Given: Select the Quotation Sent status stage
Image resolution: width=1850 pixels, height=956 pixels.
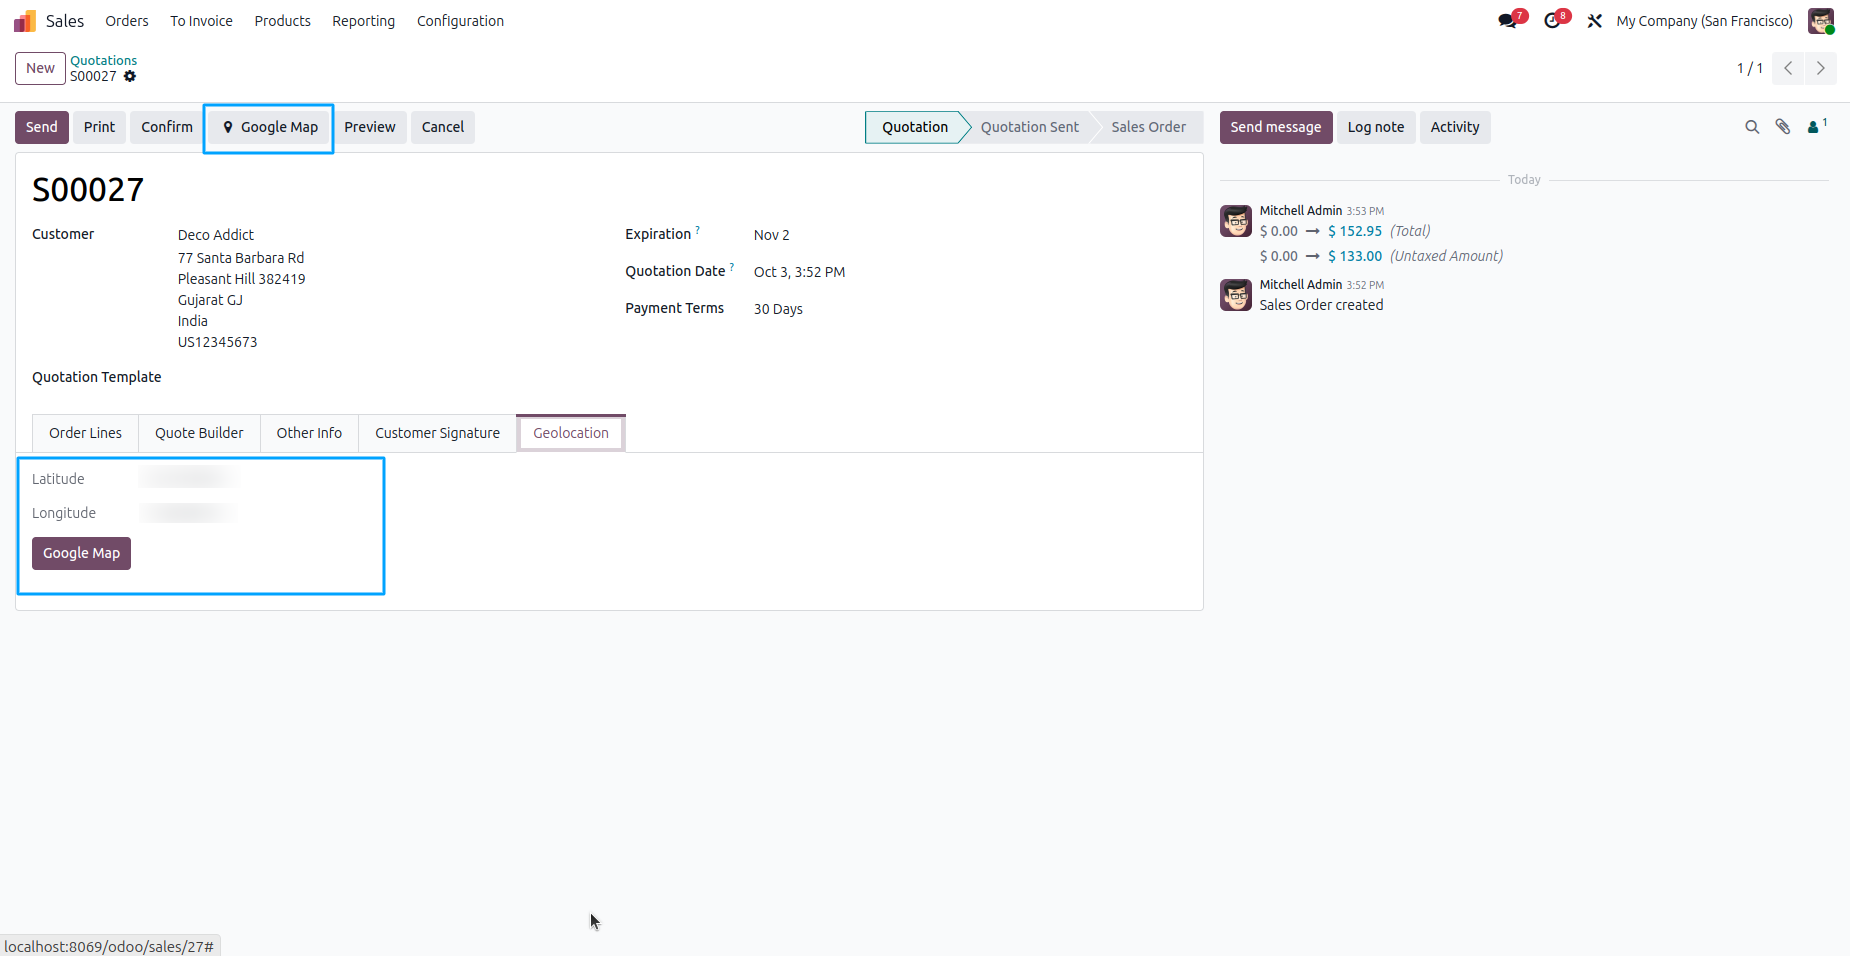Looking at the screenshot, I should (x=1029, y=127).
